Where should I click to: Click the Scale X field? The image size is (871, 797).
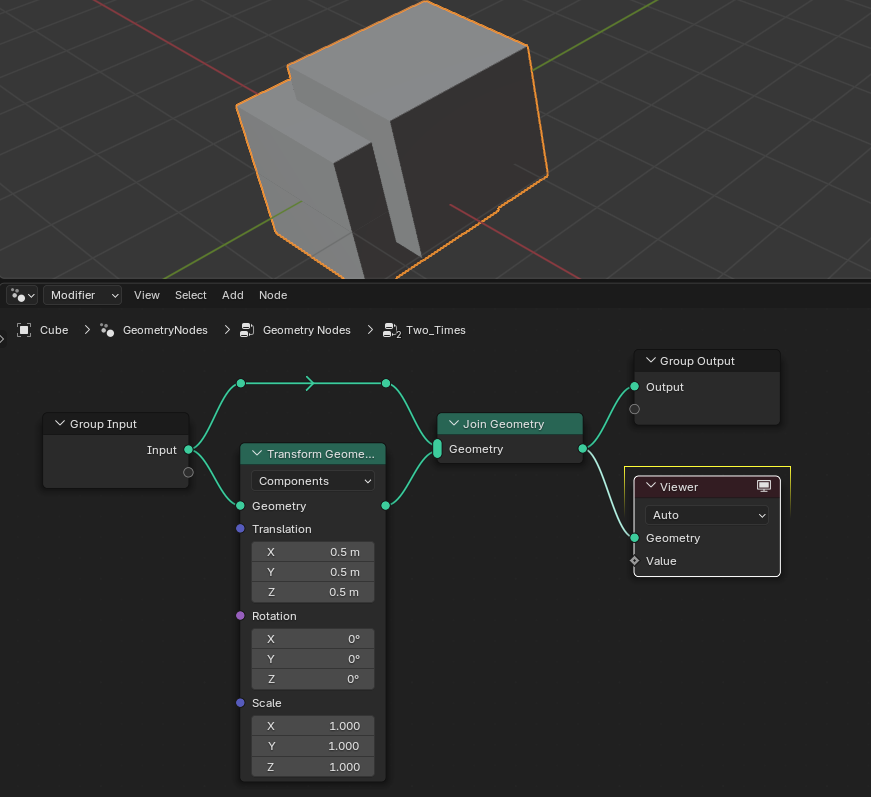[313, 726]
